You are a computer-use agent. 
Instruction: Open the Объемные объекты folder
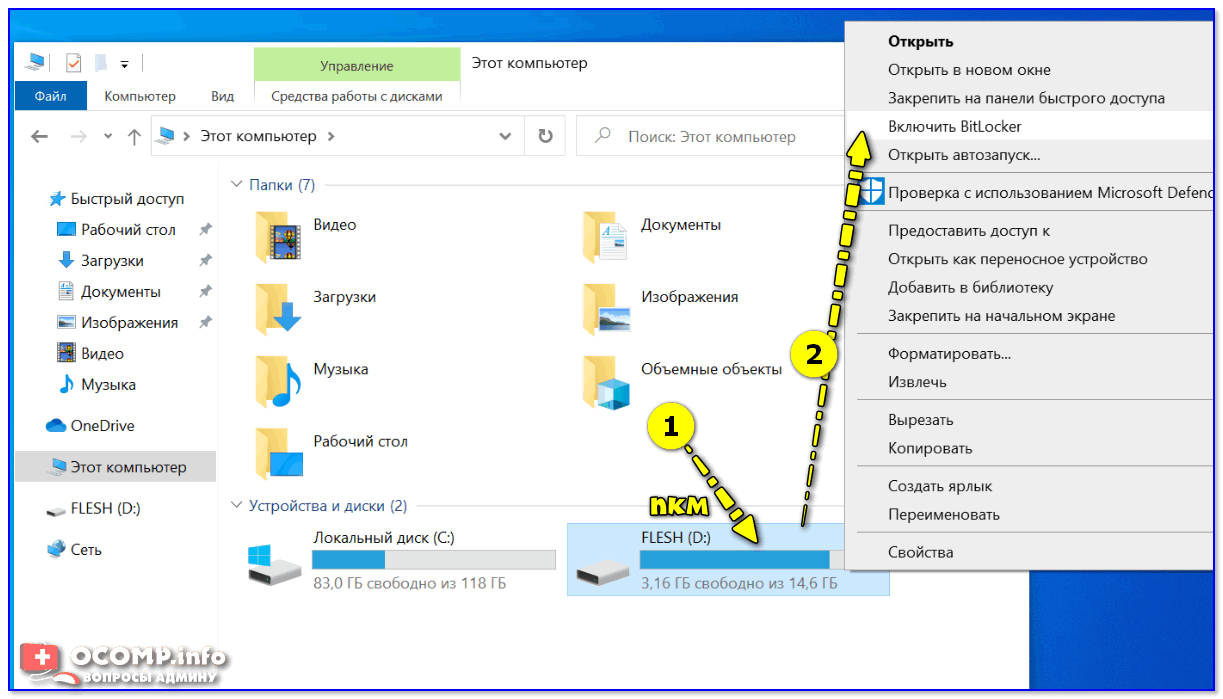[x=606, y=380]
